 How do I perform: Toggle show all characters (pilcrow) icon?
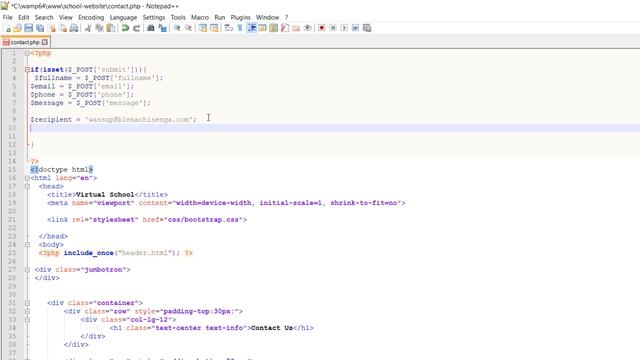point(240,28)
